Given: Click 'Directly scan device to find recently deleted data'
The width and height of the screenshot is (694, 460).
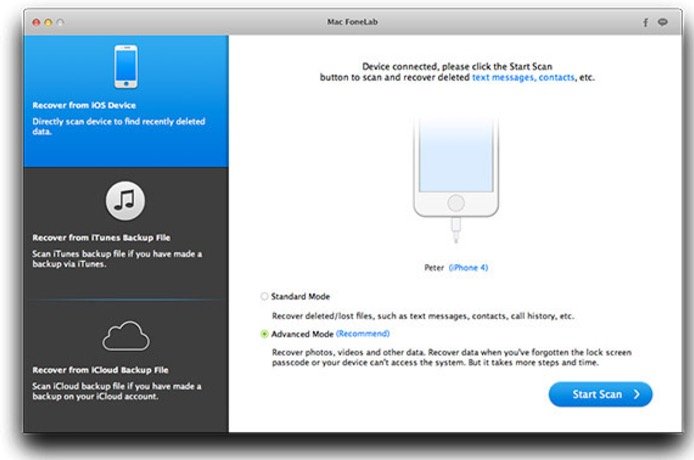Looking at the screenshot, I should [119, 126].
